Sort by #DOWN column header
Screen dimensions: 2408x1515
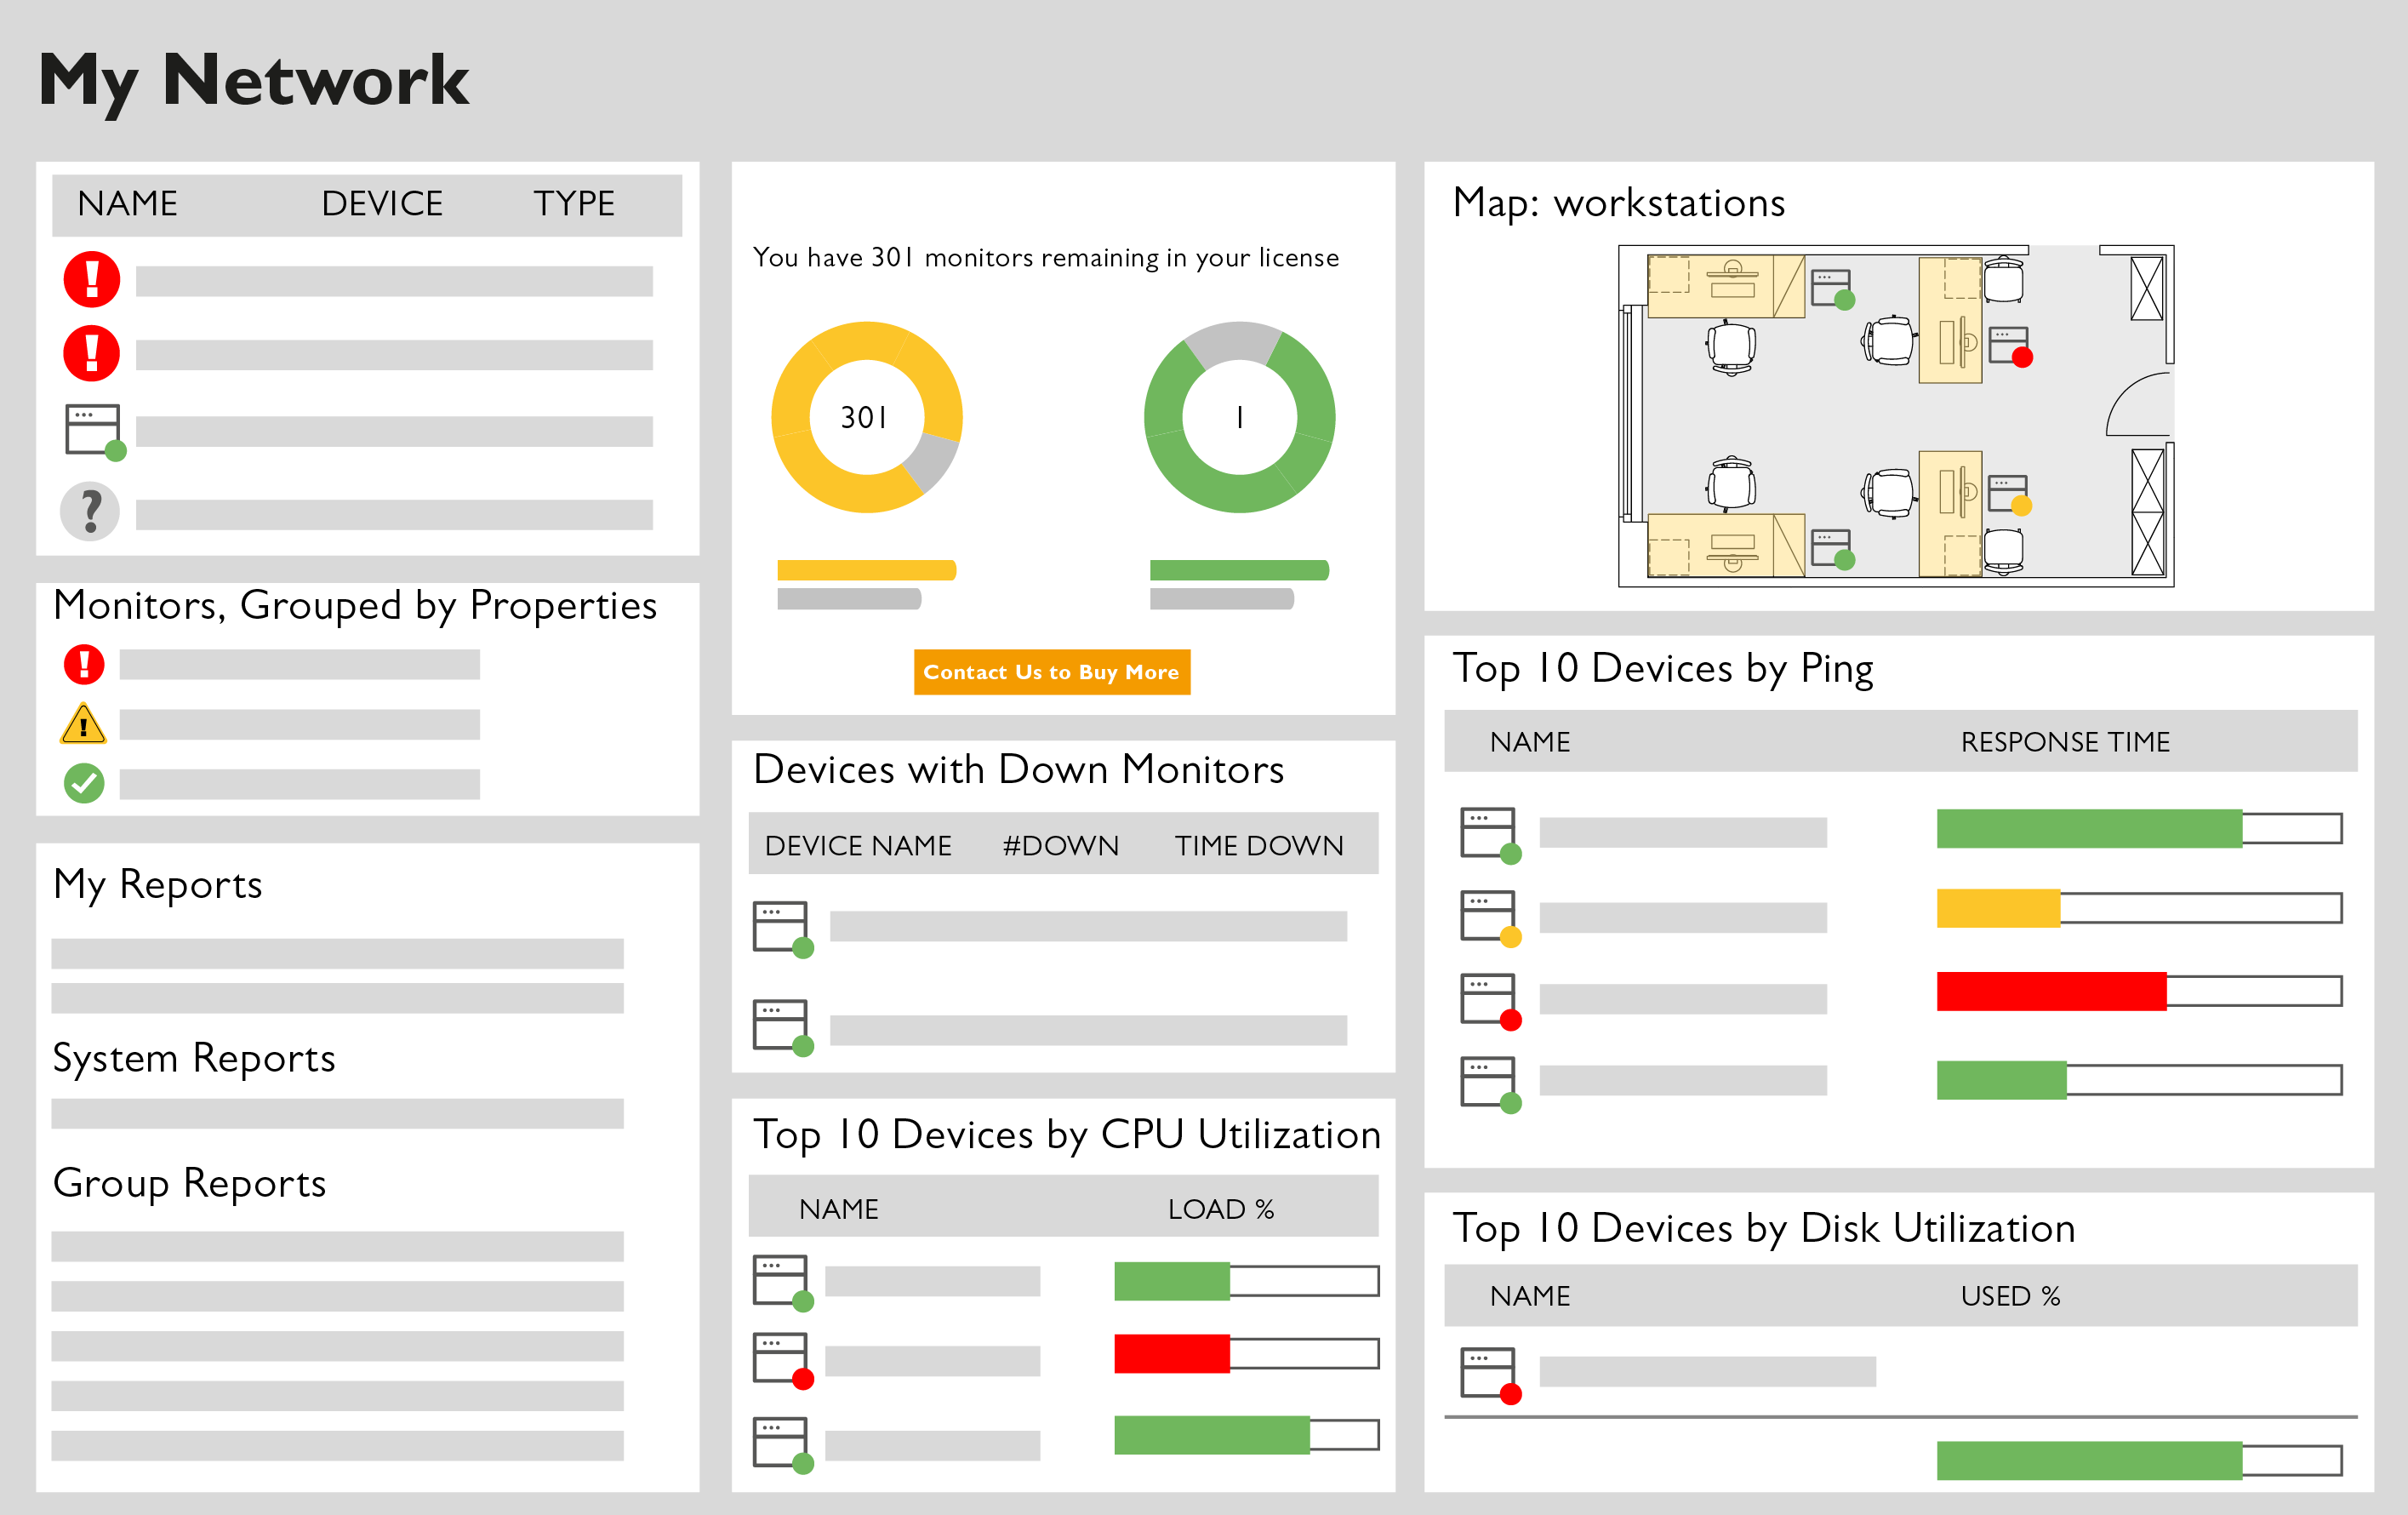[1060, 846]
